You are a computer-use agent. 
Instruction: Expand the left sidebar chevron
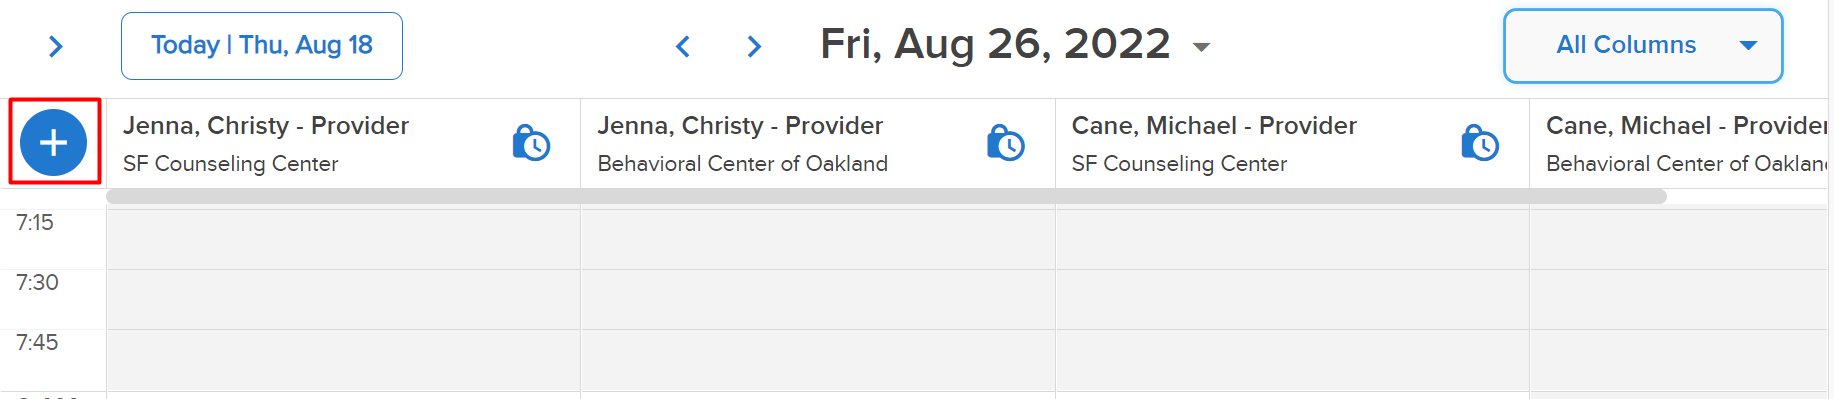point(56,46)
